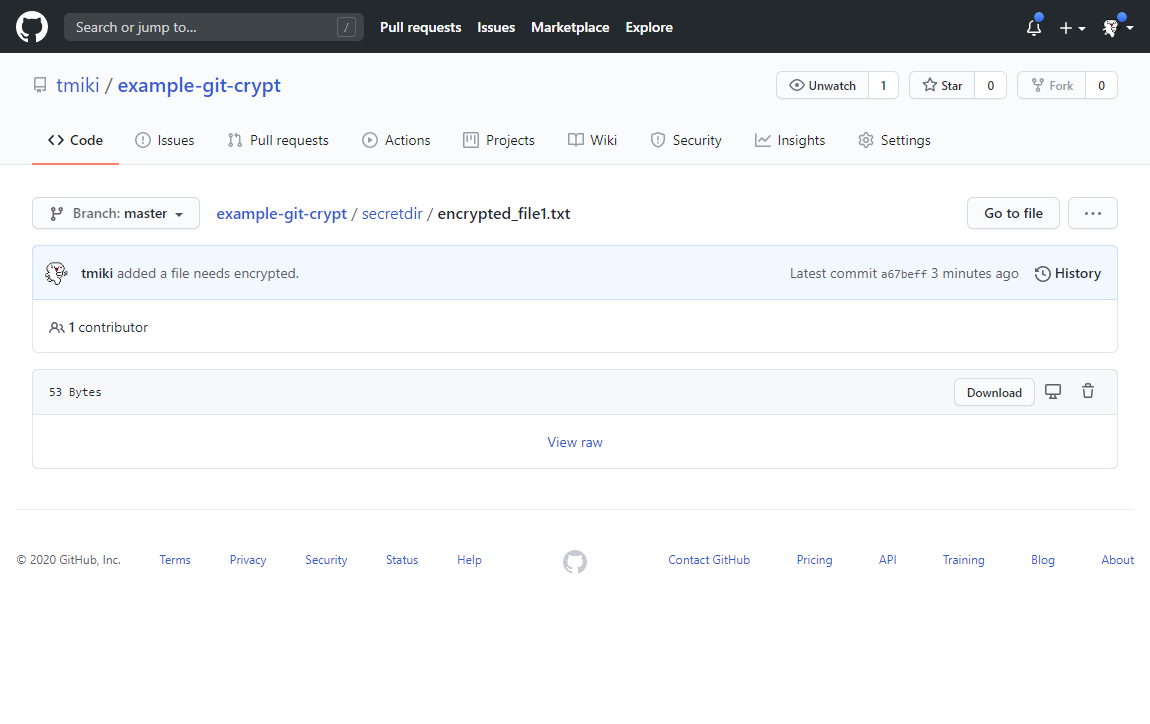Open the Wiki tab
This screenshot has height=724, width=1150.
593,140
